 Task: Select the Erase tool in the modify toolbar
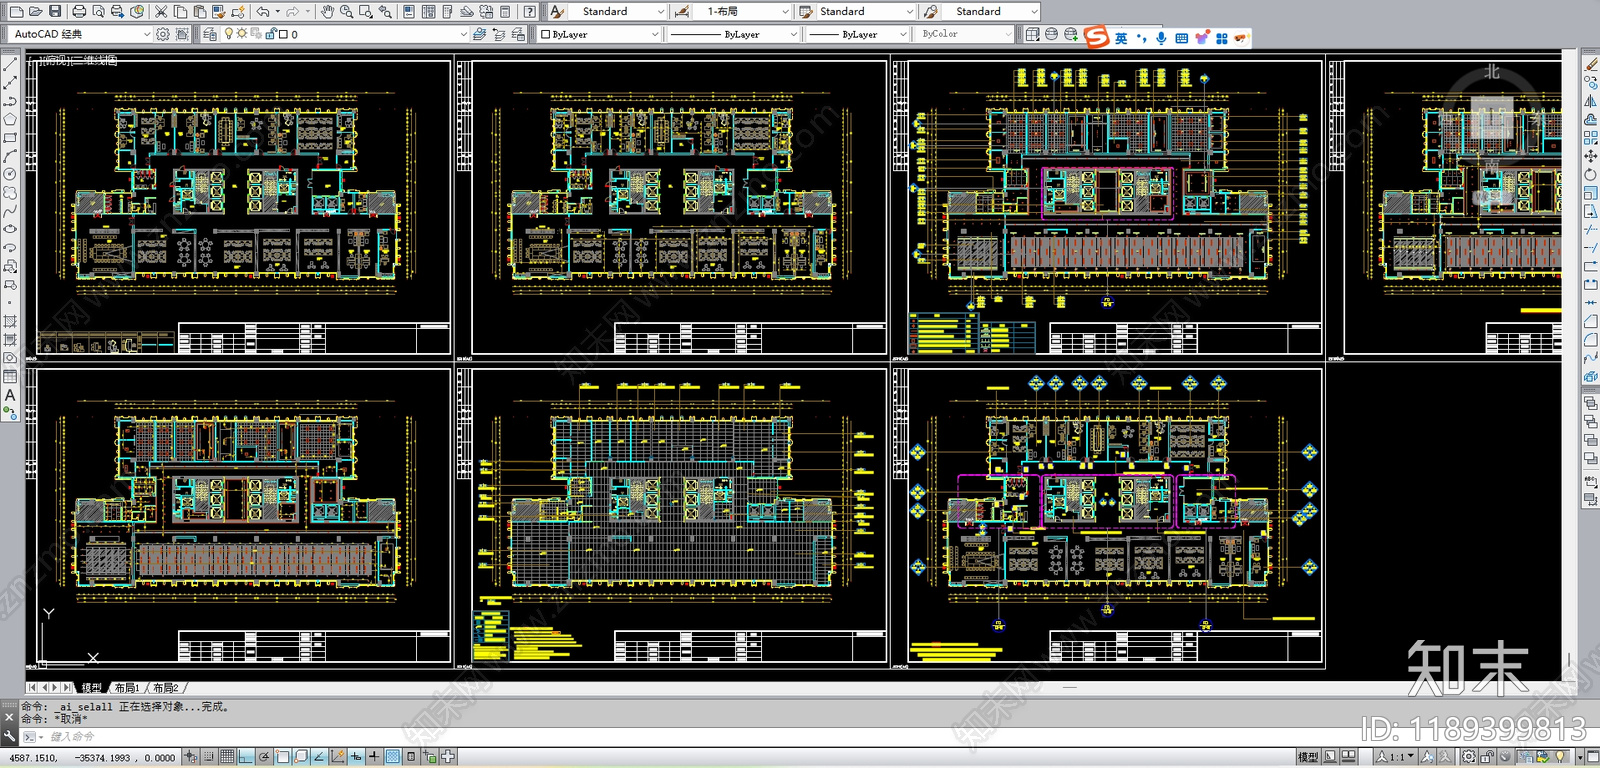[1590, 64]
